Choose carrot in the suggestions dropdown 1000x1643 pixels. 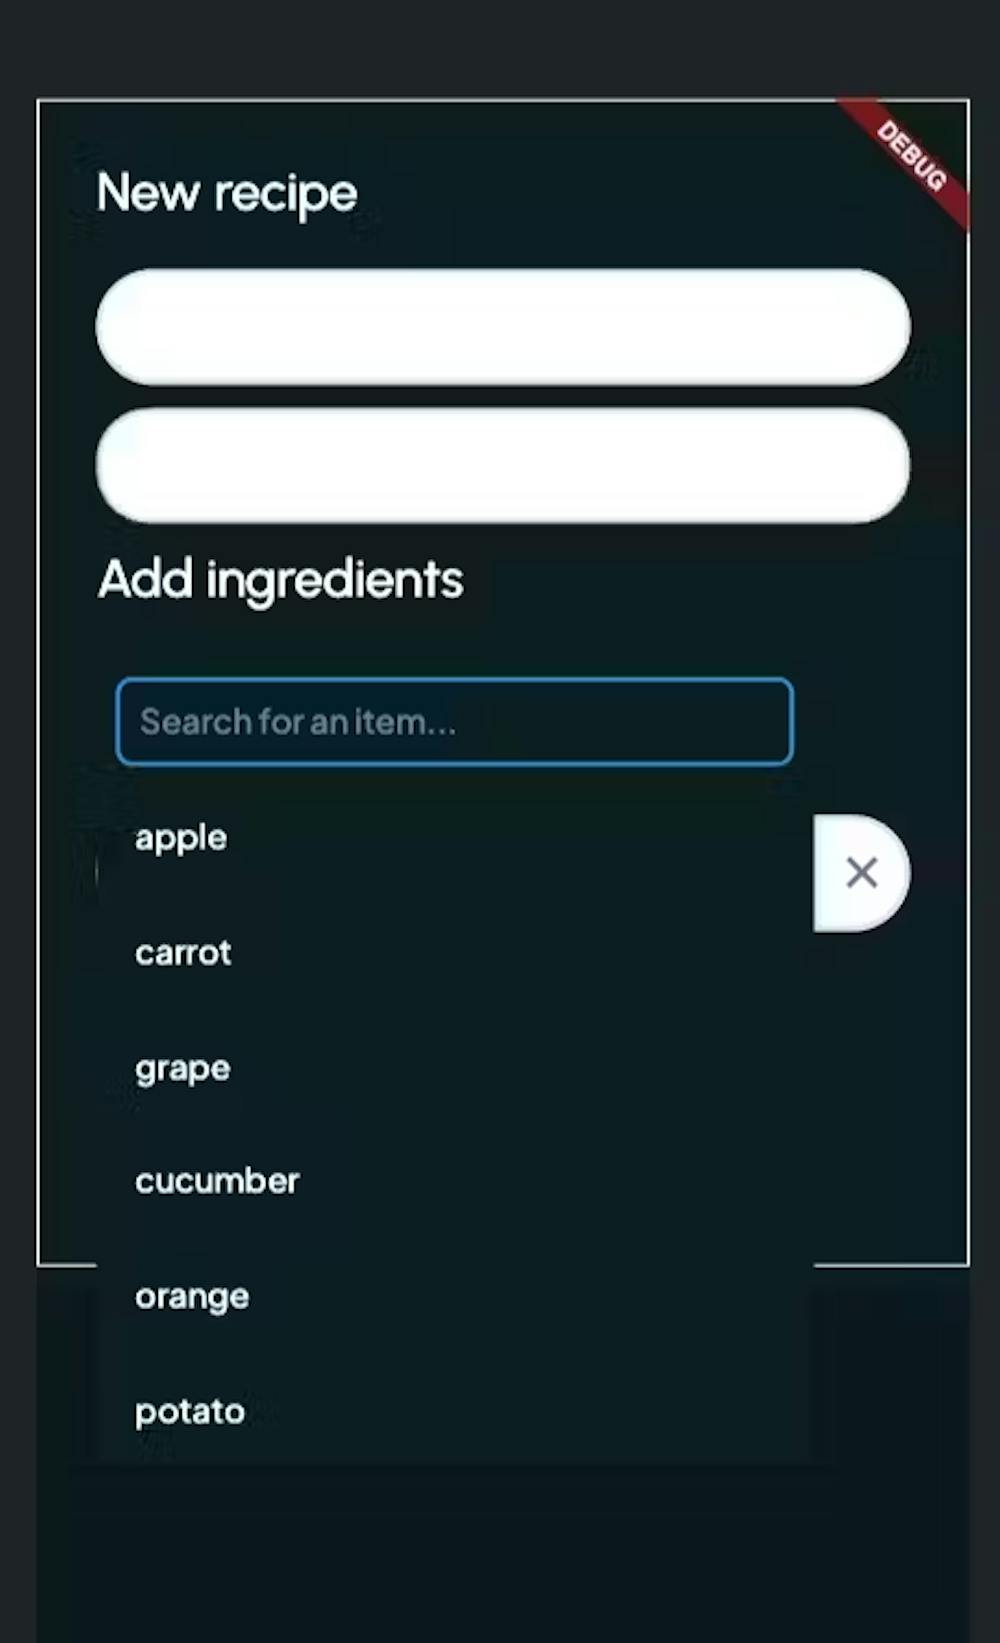pyautogui.click(x=183, y=953)
